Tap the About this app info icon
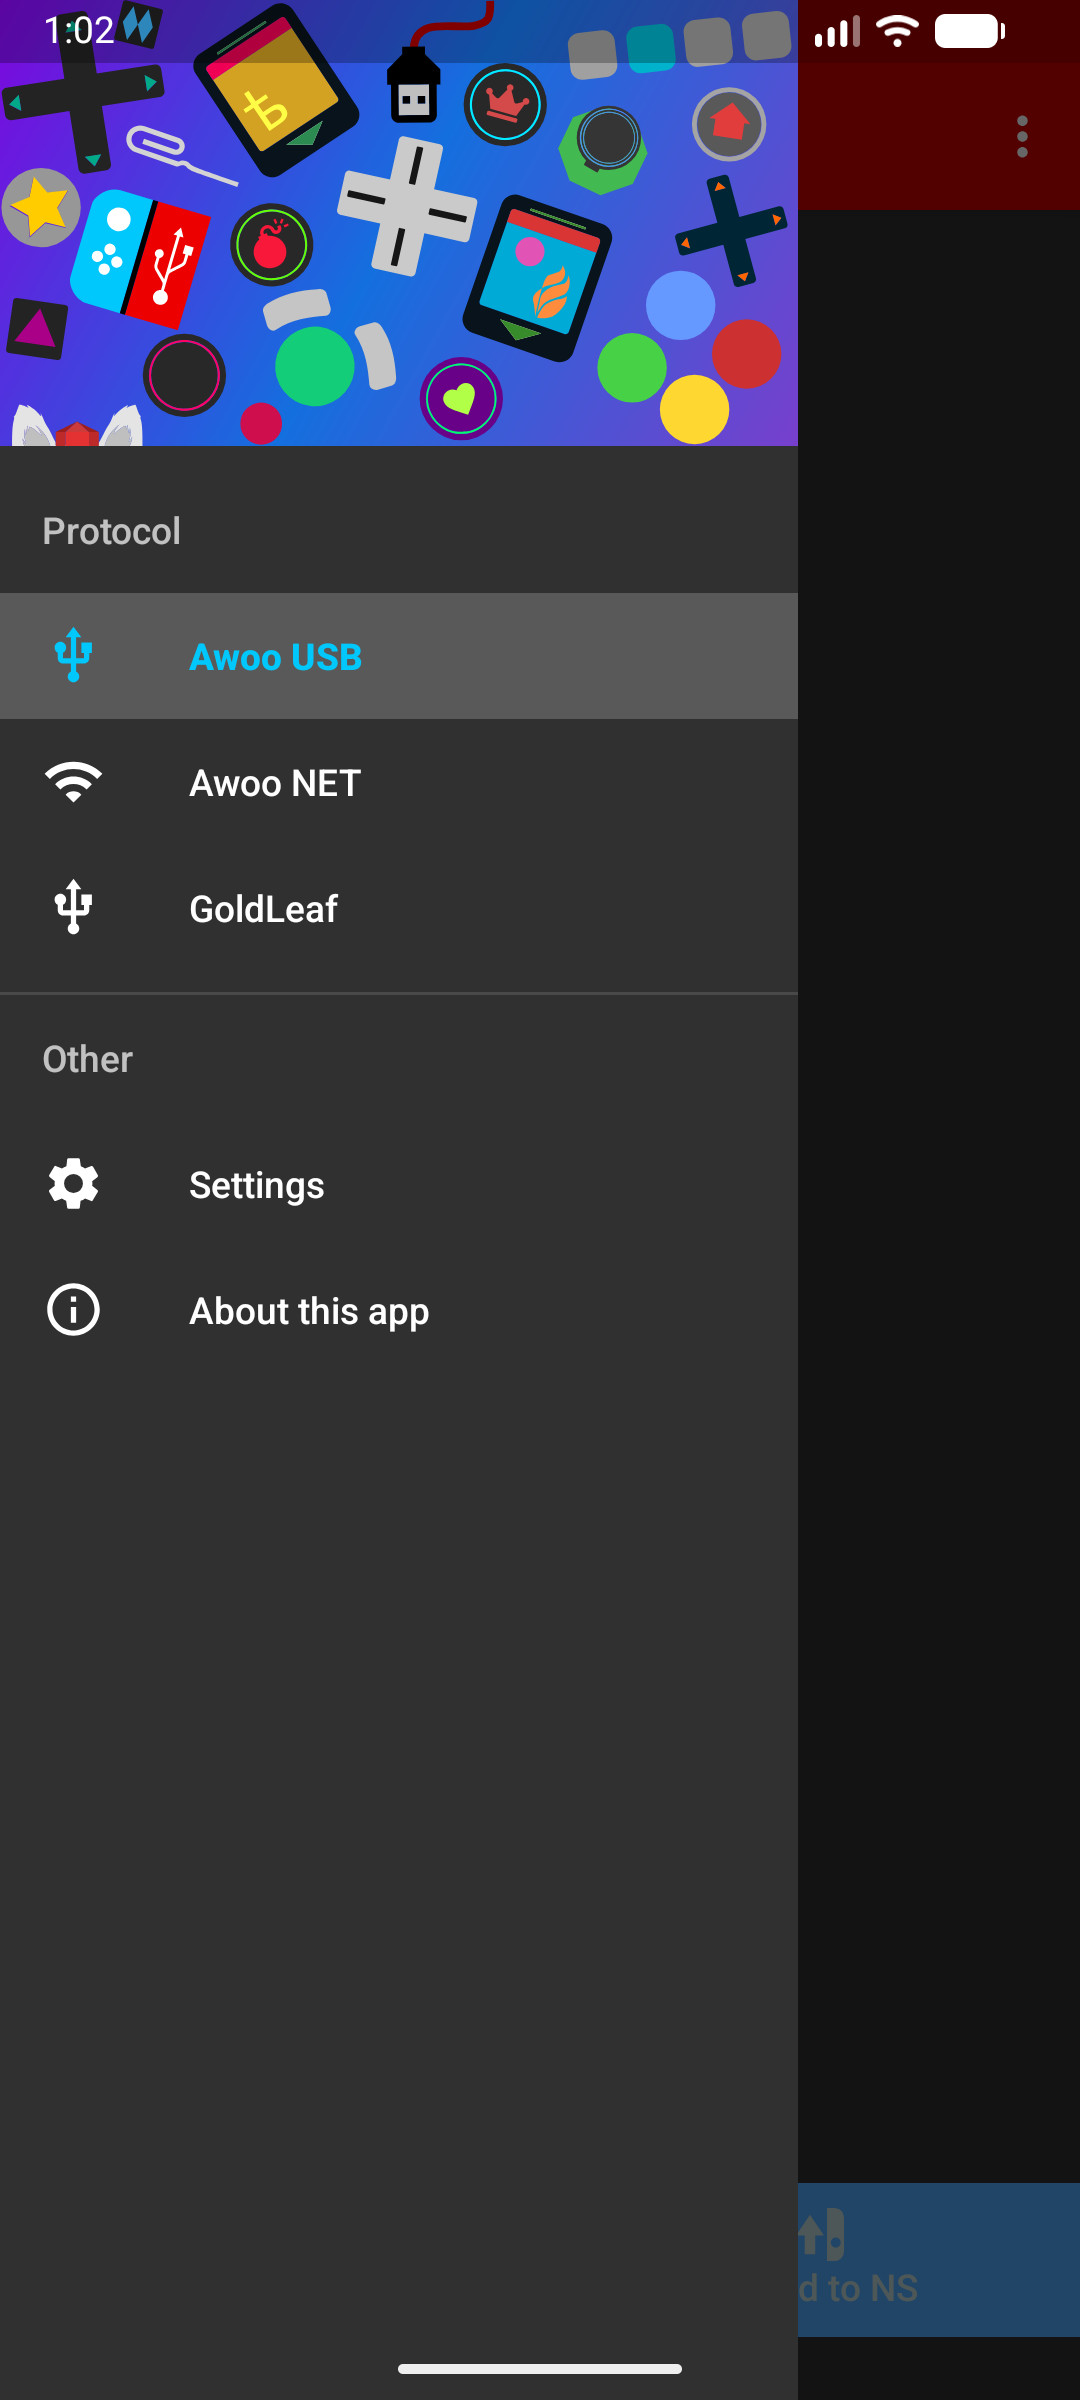The image size is (1080, 2400). [x=73, y=1310]
